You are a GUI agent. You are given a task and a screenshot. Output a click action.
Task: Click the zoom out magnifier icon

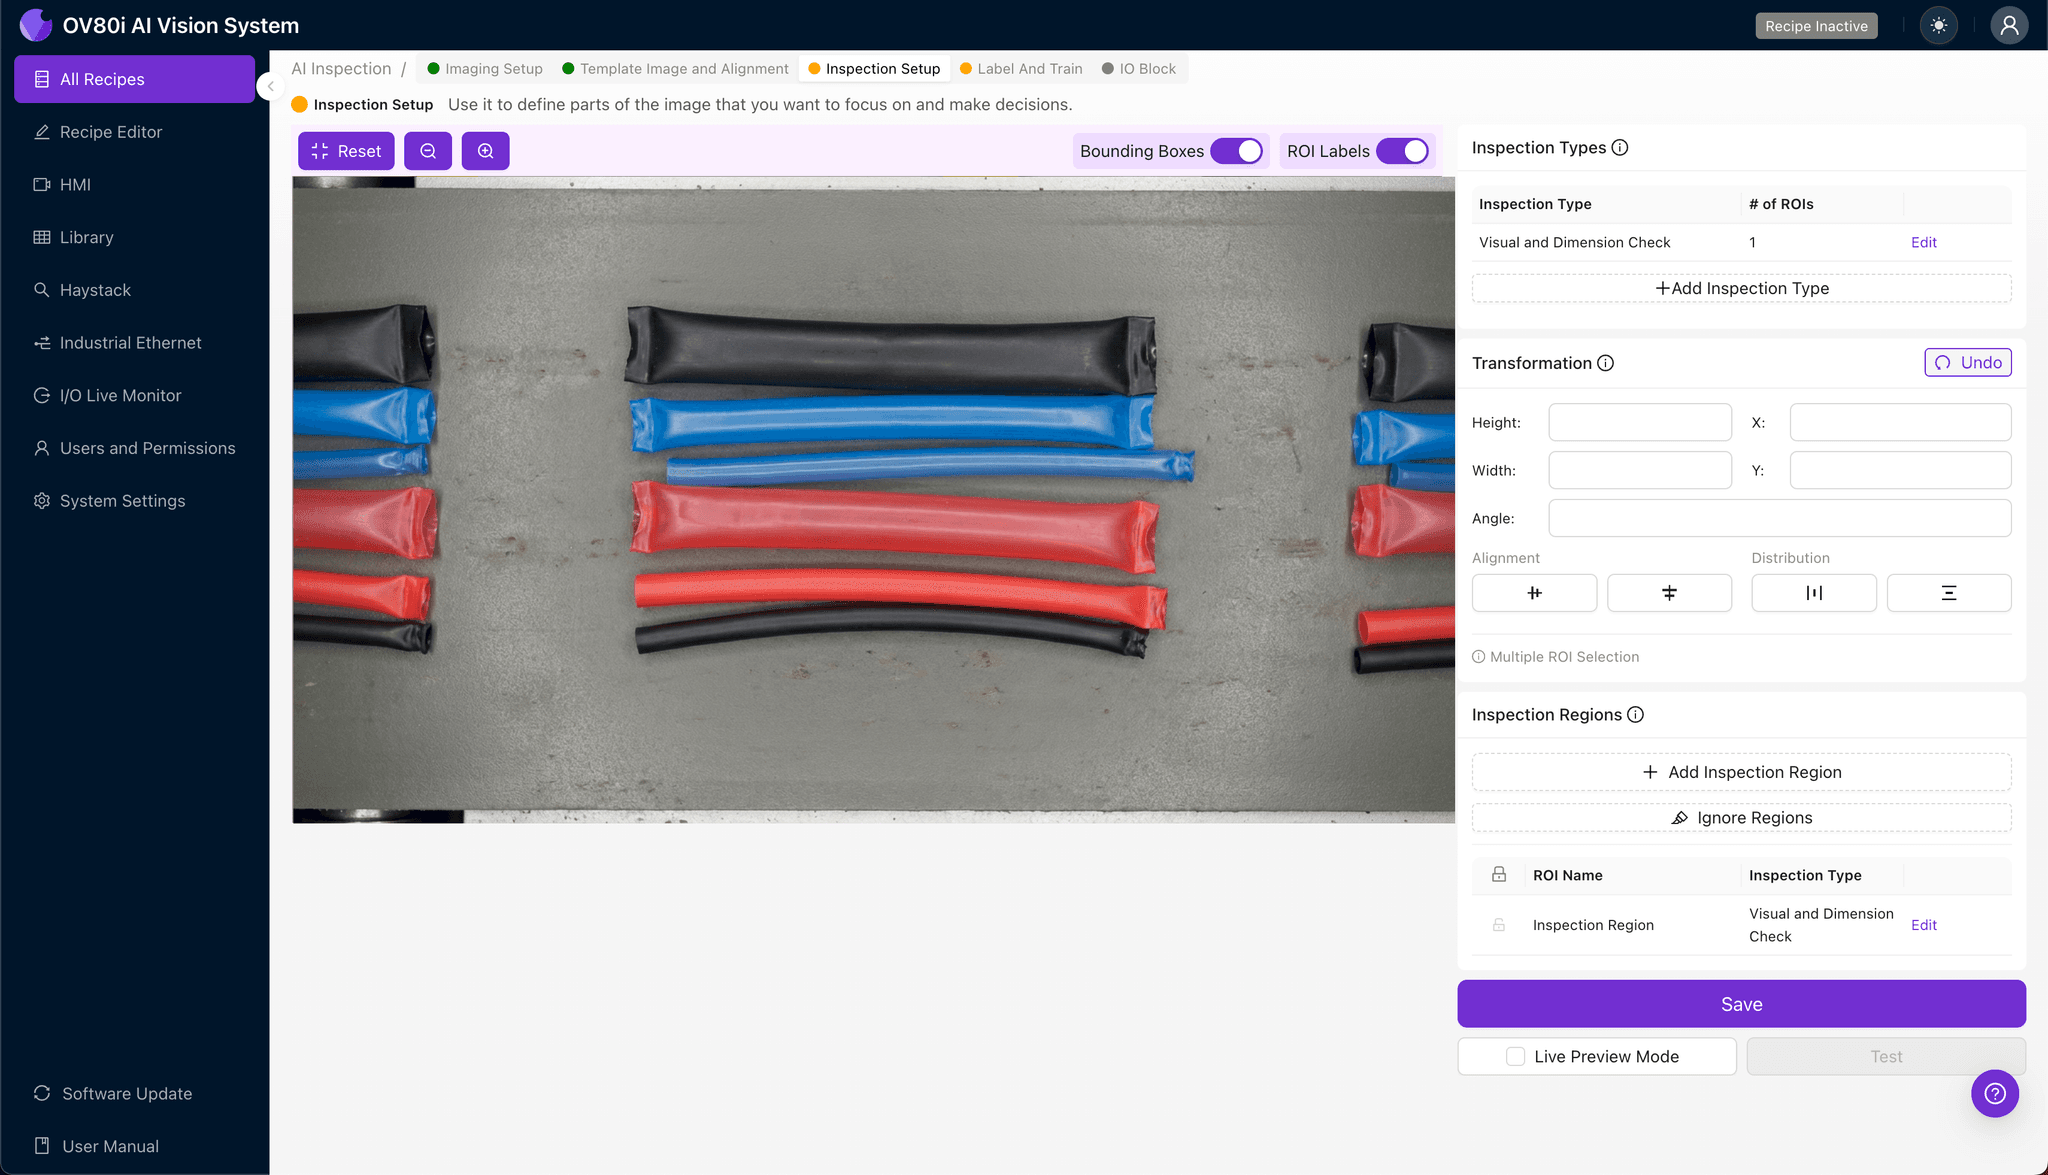tap(428, 151)
